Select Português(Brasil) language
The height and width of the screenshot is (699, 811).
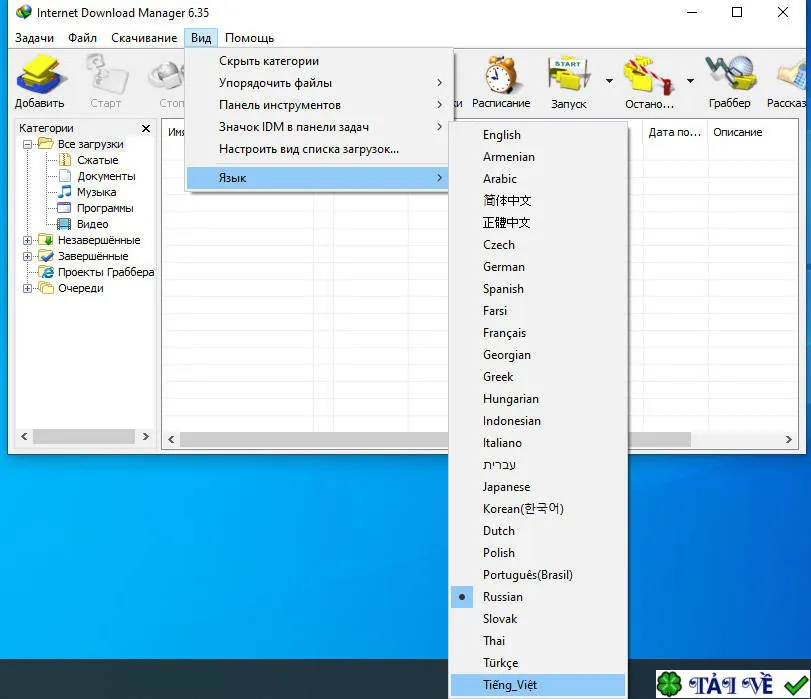point(538,574)
